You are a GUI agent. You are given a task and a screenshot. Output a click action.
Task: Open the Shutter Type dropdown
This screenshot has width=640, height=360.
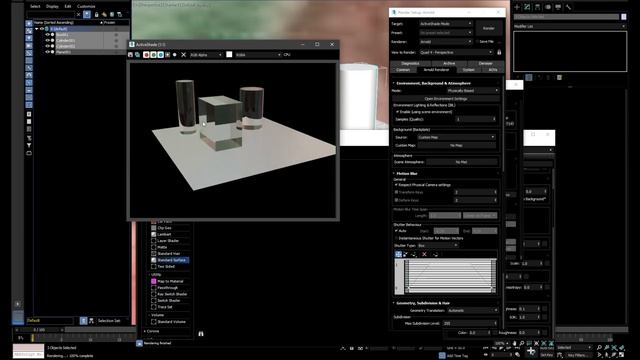(x=438, y=246)
